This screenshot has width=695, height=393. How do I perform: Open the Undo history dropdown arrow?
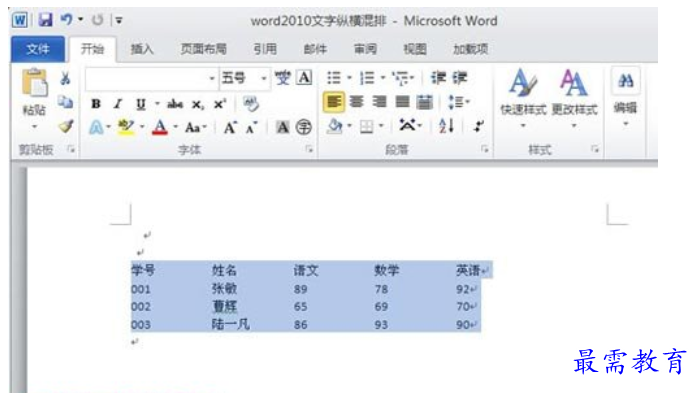coord(81,19)
